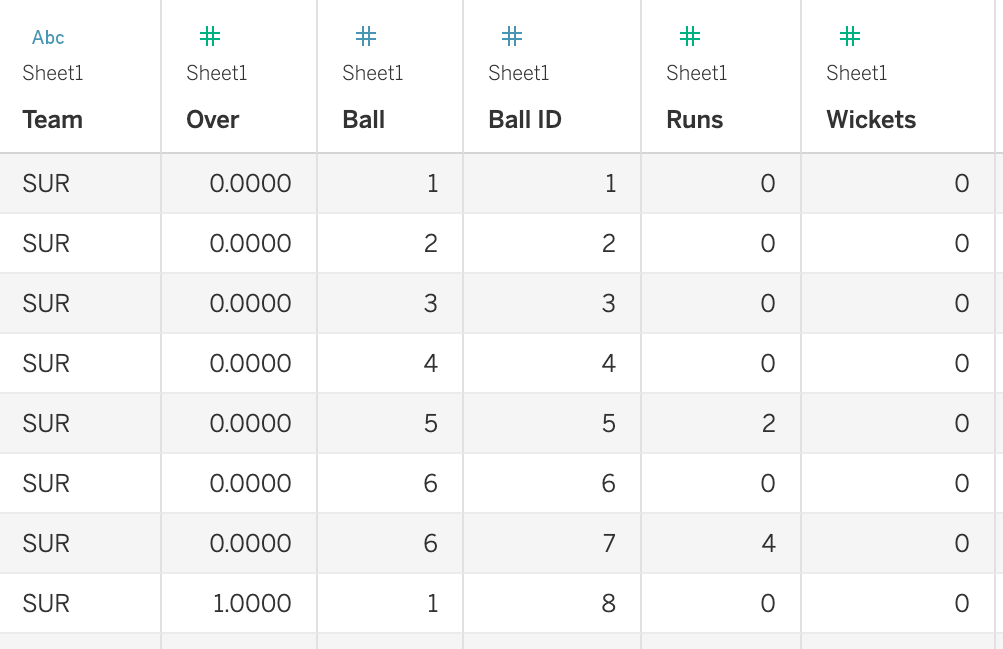Click the number type icon above Wickets
The image size is (1003, 649).
point(850,37)
